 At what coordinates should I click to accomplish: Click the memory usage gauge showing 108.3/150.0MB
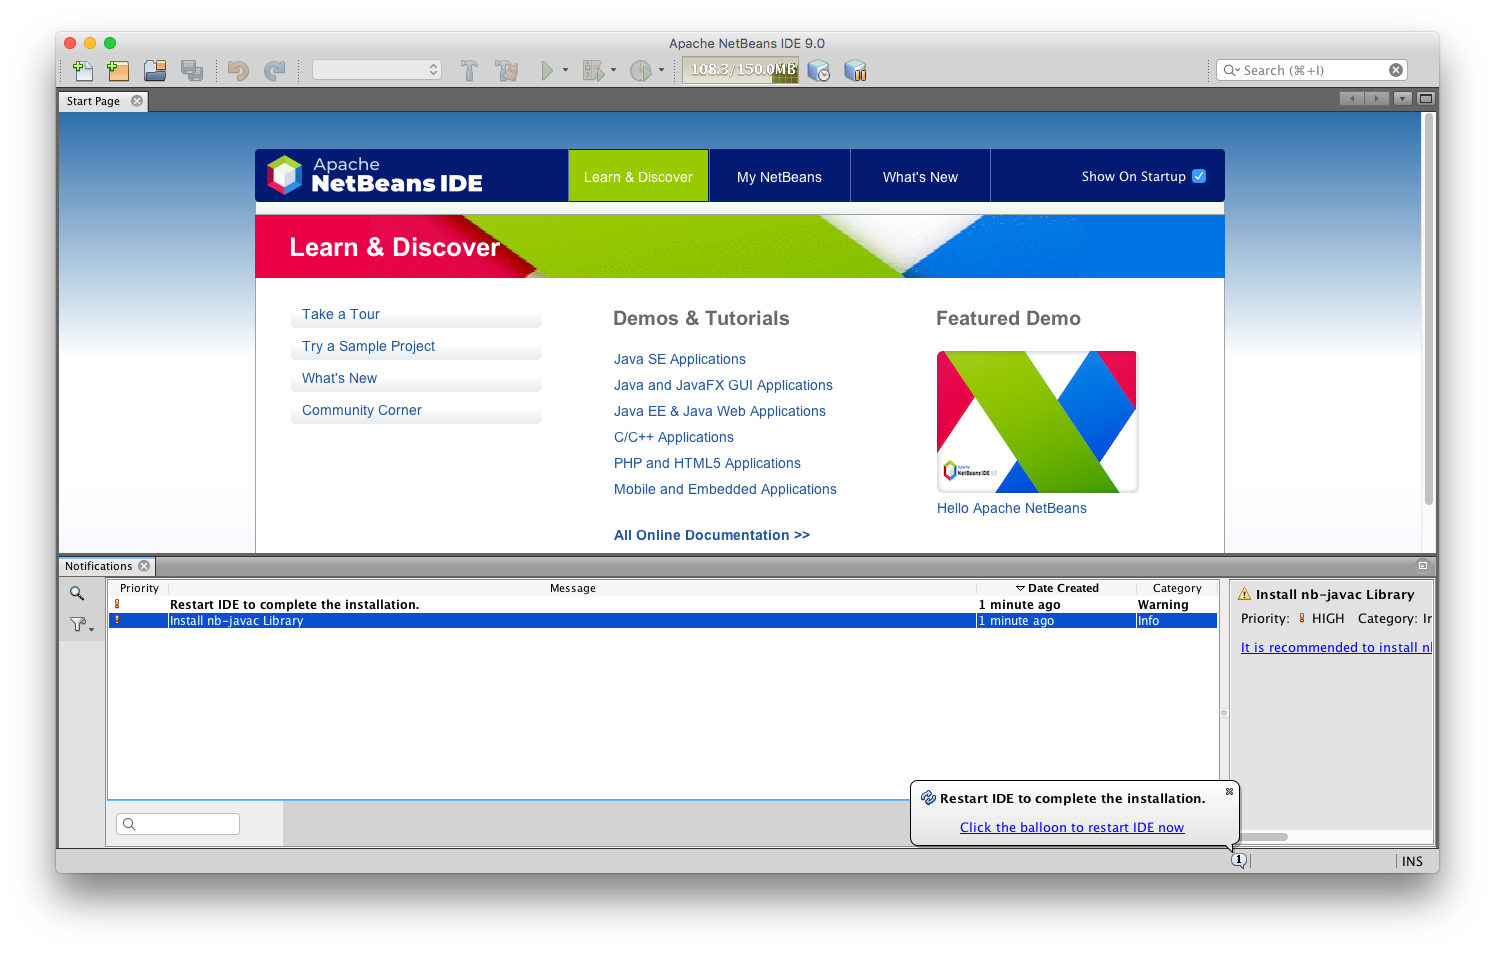tap(740, 70)
